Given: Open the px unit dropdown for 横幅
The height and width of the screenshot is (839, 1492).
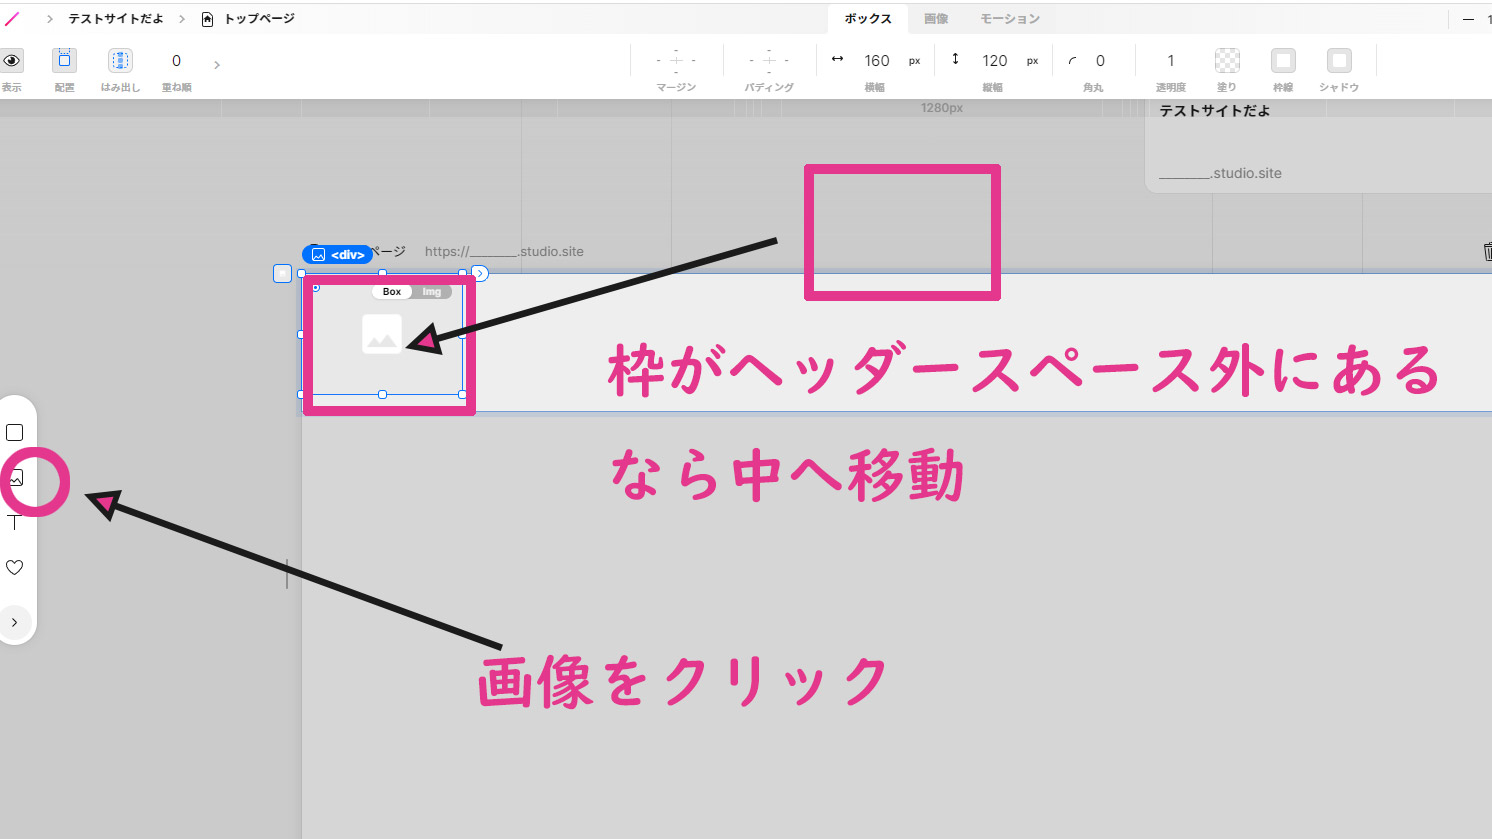Looking at the screenshot, I should [914, 61].
